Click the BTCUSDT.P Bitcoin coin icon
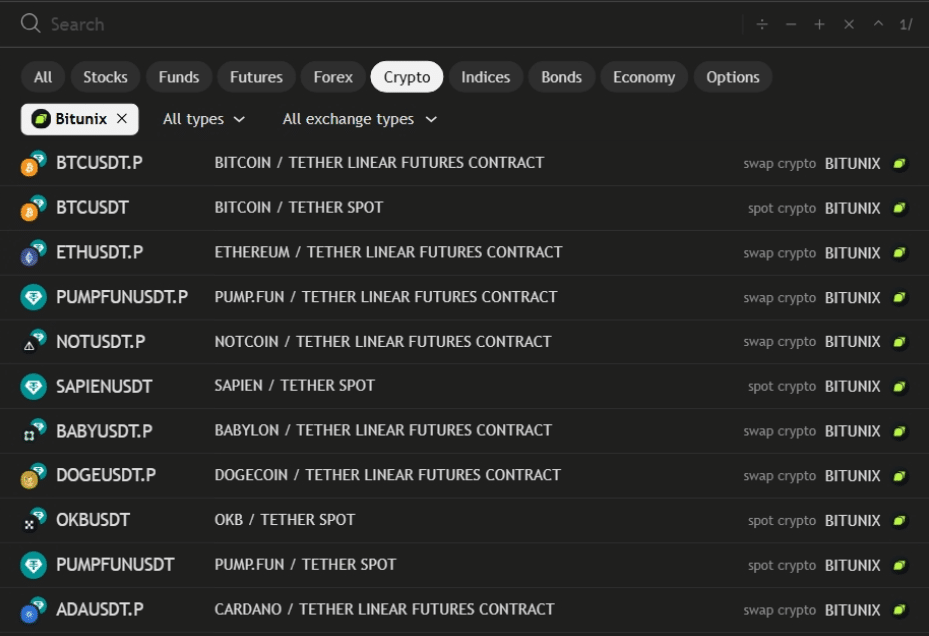 [29, 168]
